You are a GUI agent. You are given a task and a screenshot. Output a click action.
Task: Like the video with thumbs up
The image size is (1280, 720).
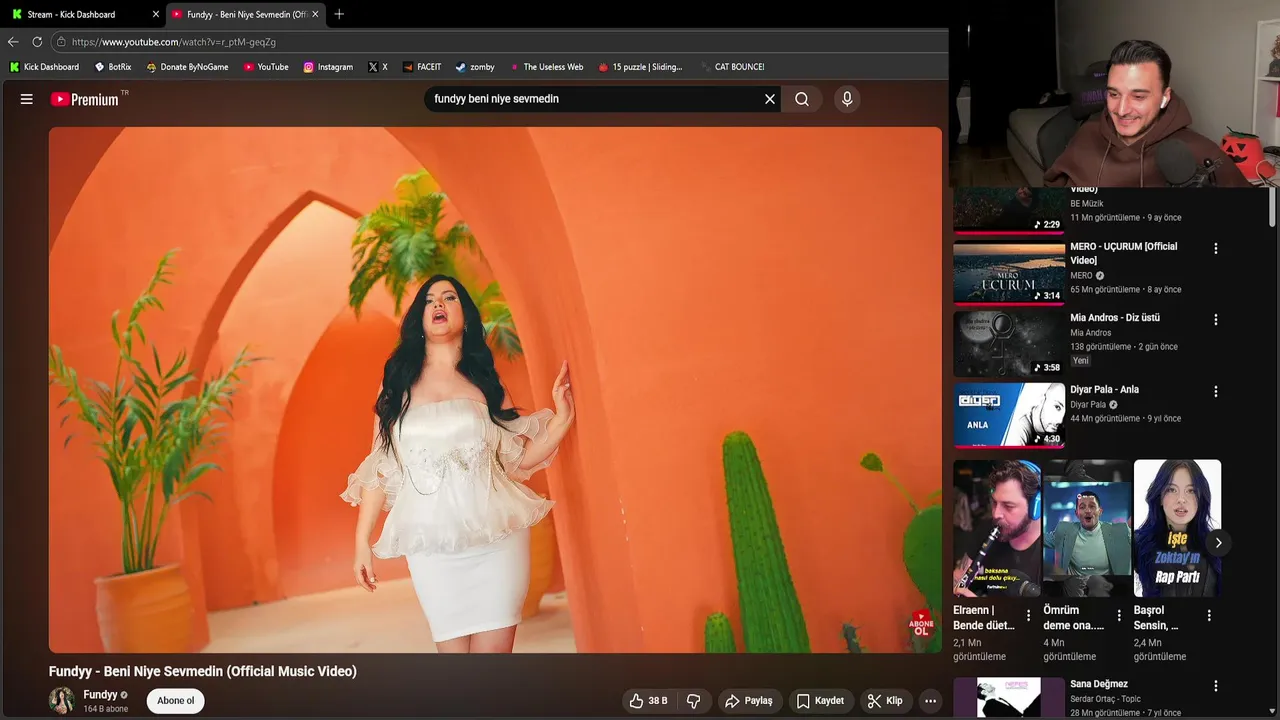coord(648,701)
